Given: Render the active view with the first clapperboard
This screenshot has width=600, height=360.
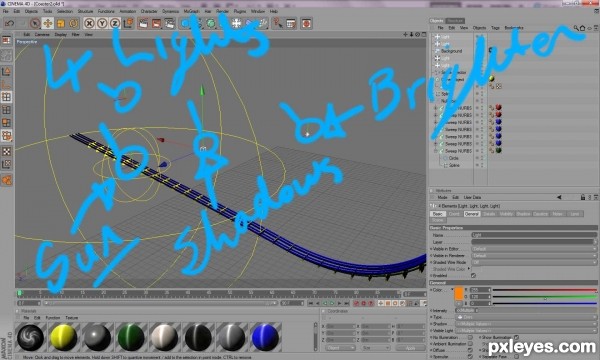Looking at the screenshot, I should pos(143,23).
